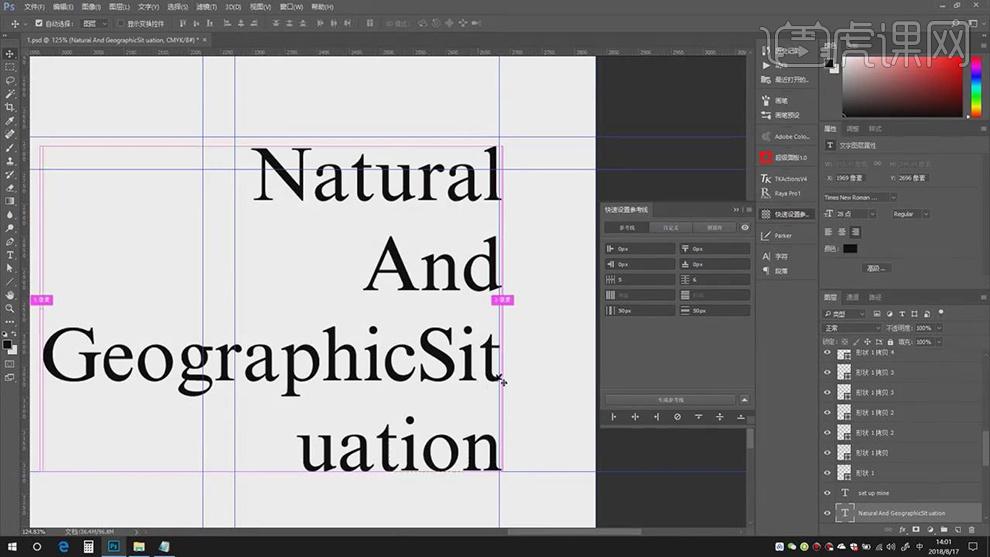Select the Lasso tool in the toolbar
The height and width of the screenshot is (557, 990).
pos(10,80)
